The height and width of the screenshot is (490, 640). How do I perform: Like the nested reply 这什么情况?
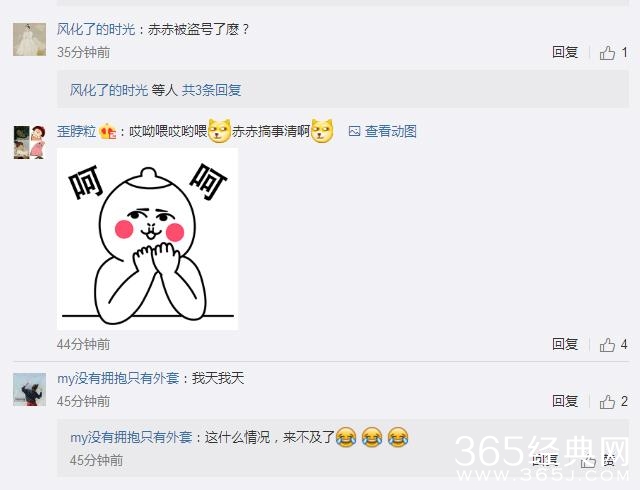pos(589,461)
